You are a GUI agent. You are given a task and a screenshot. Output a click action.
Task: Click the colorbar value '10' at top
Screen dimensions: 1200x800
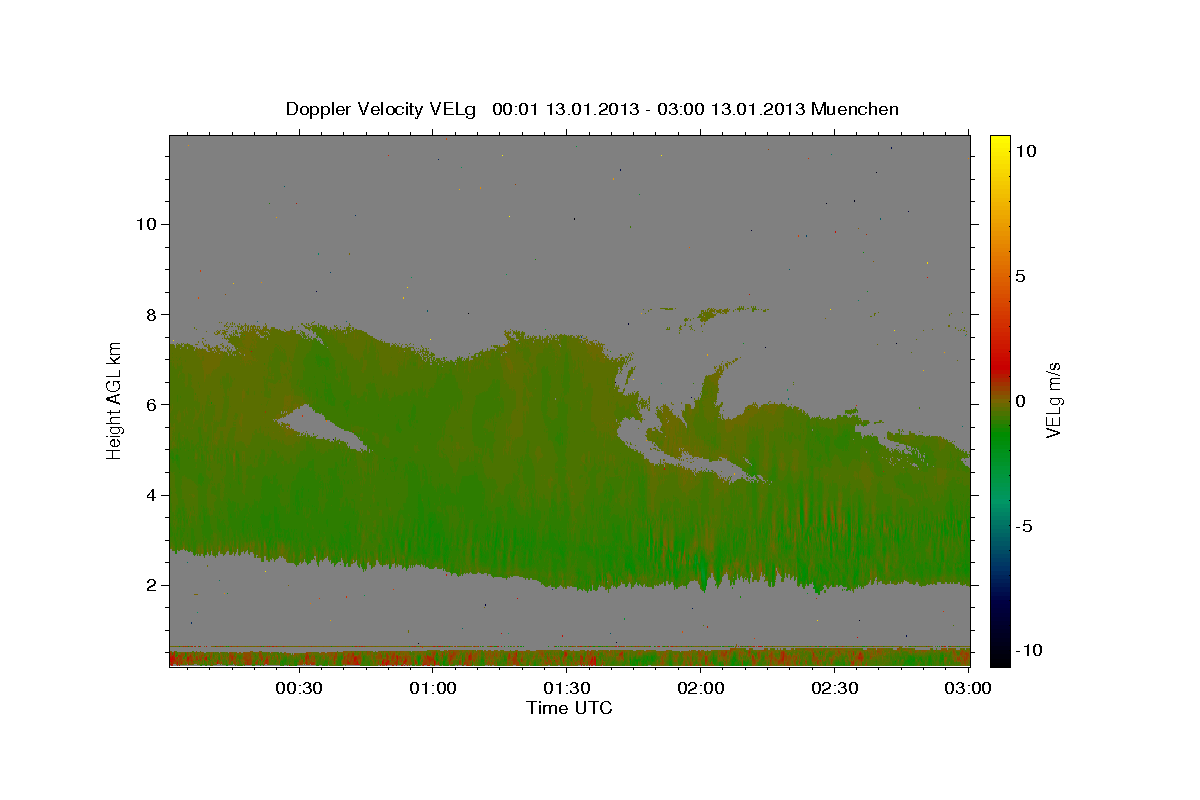(x=1025, y=150)
